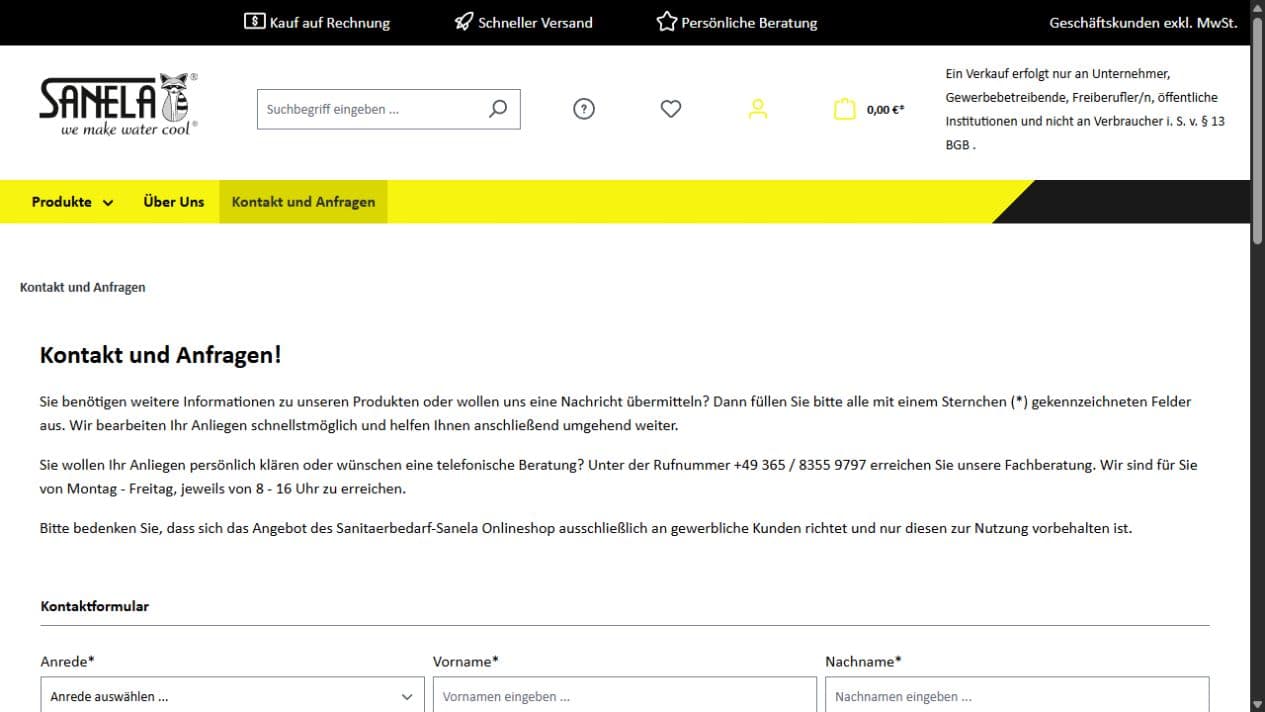Screen dimensions: 1265x712
Task: Click the Kontakt und Anfragen breadcrumb
Action: point(83,287)
